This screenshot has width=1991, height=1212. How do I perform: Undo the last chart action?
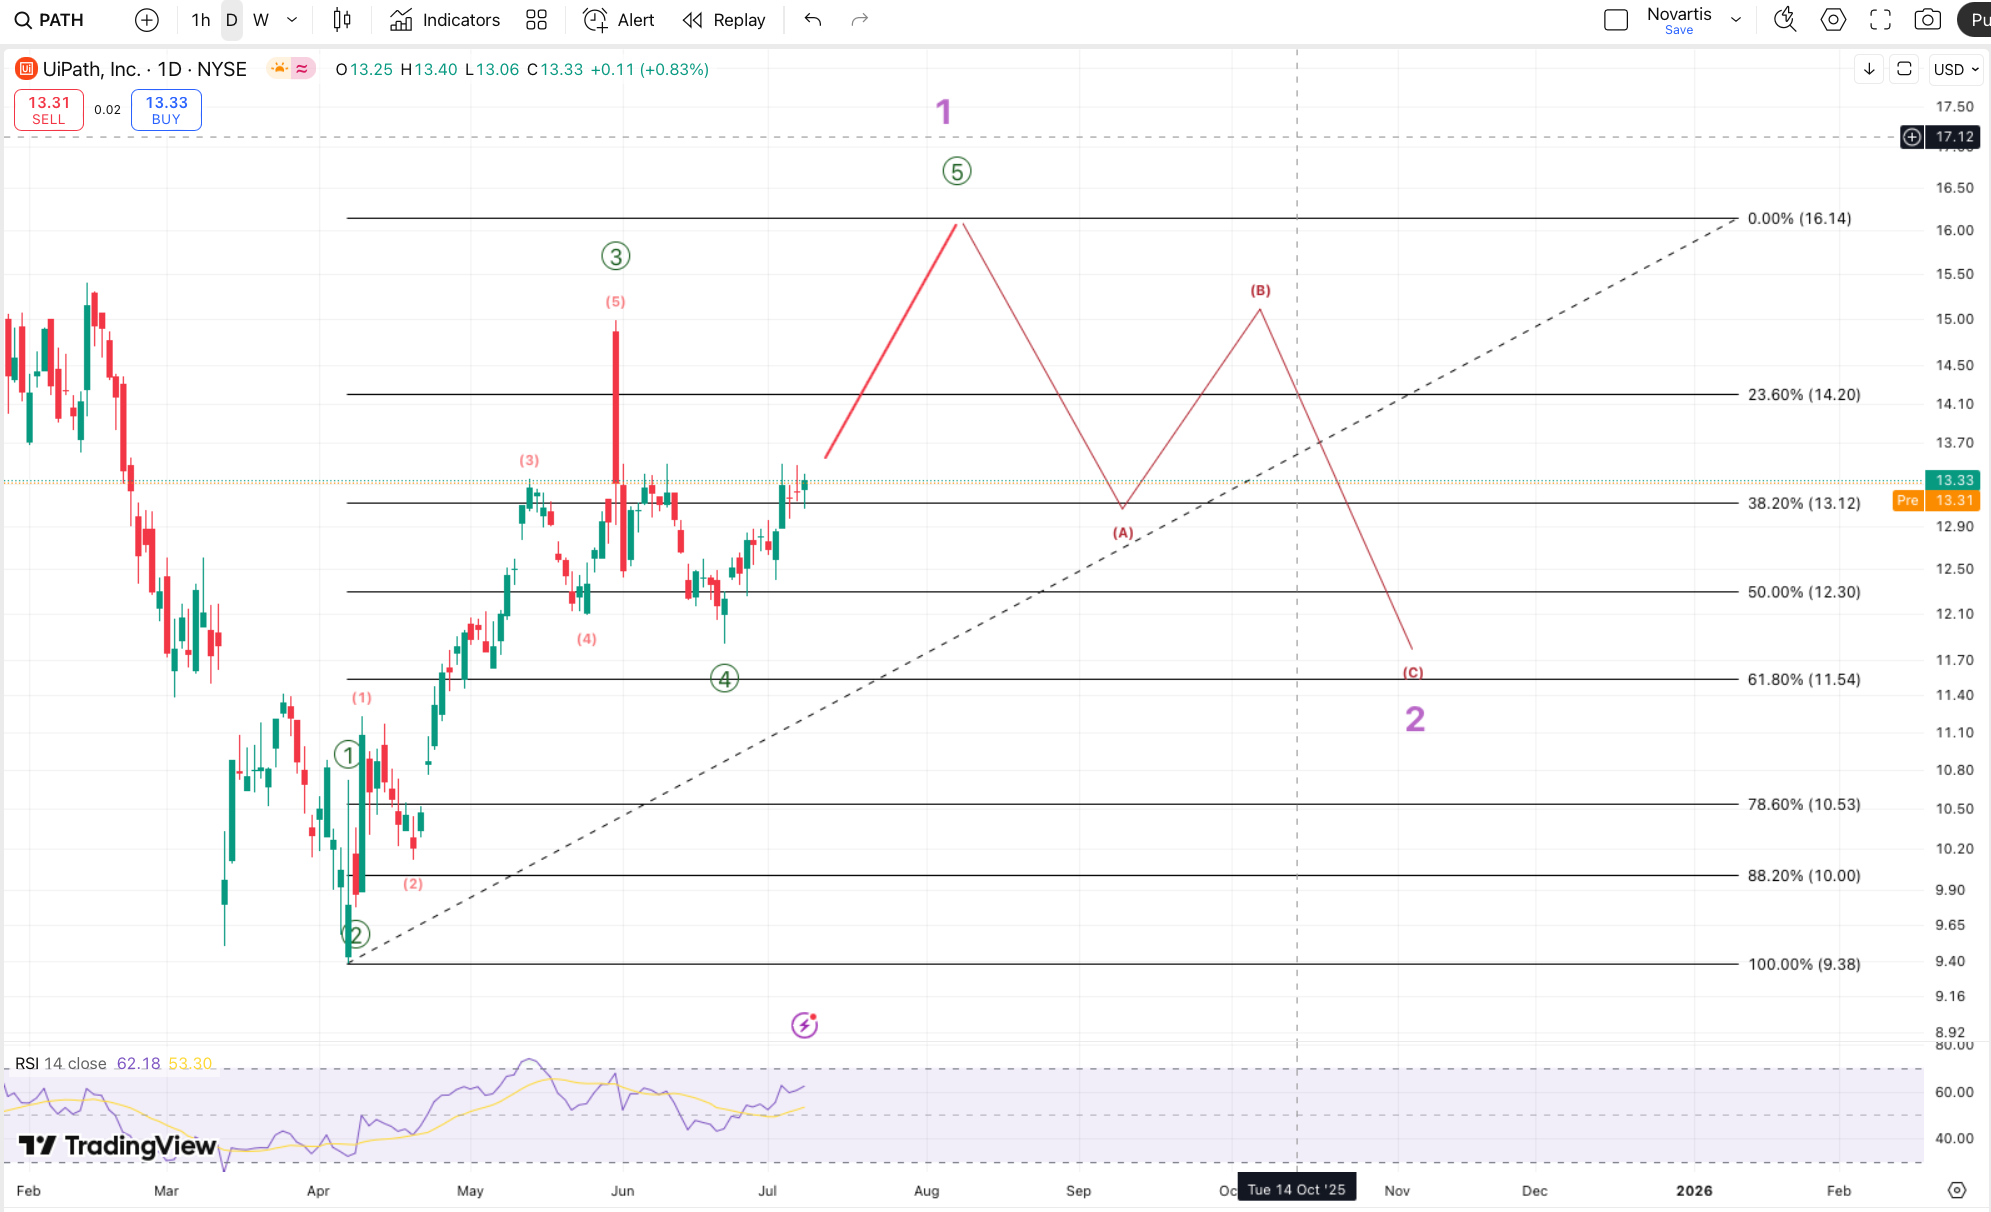pos(813,20)
